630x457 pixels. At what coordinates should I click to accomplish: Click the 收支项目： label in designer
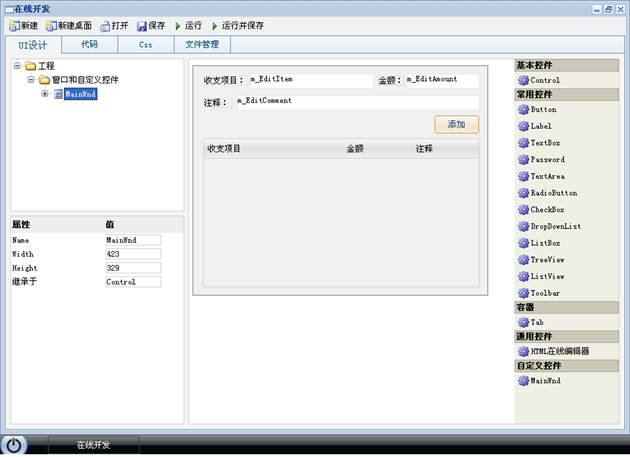point(224,81)
